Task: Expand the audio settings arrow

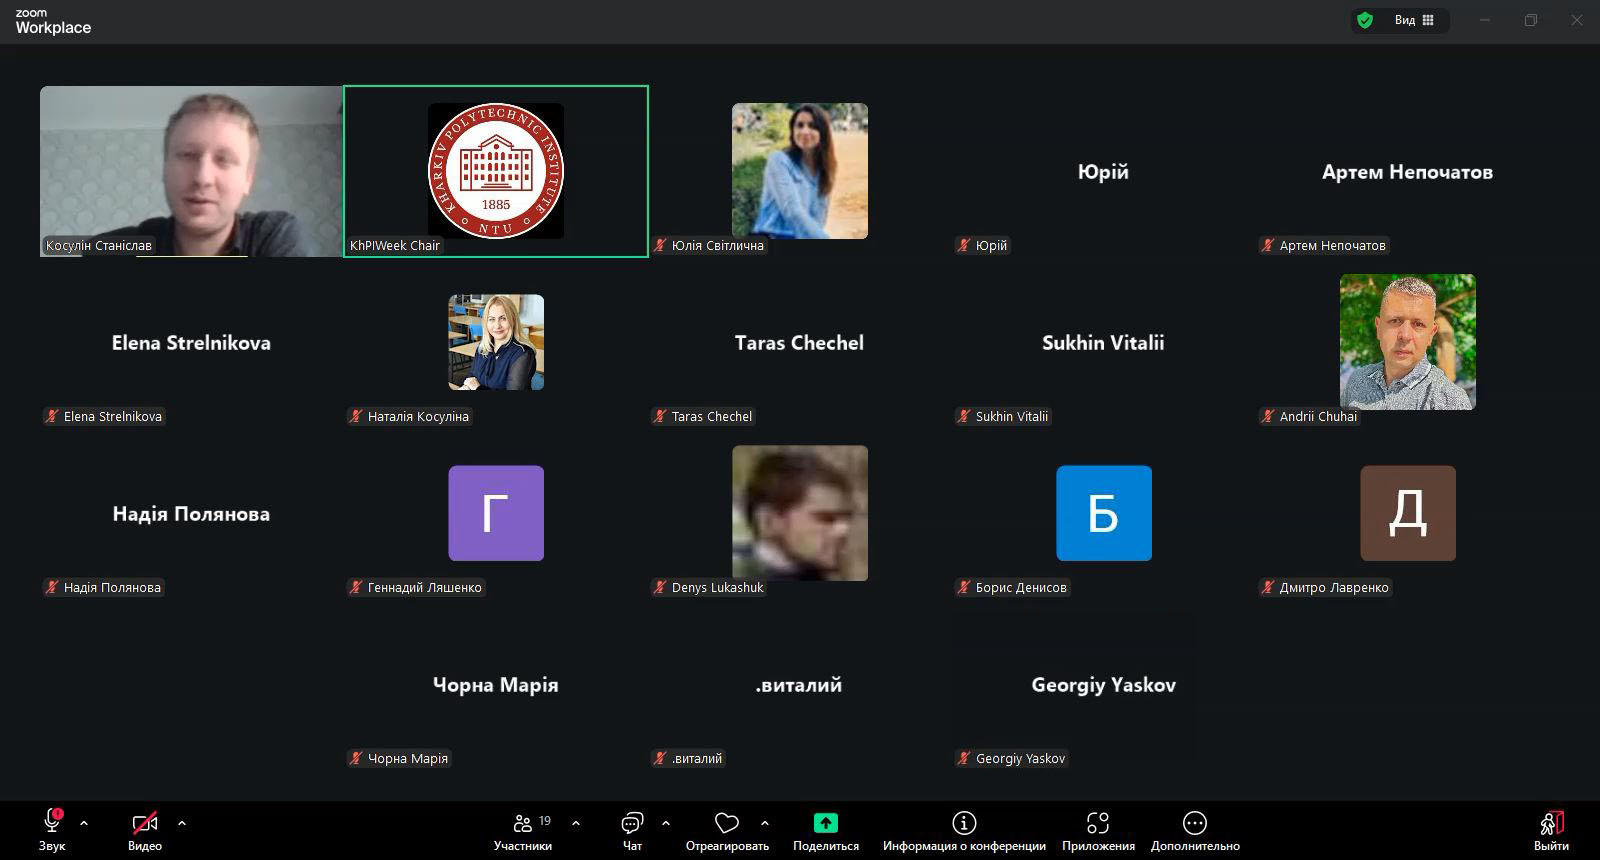Action: click(84, 823)
